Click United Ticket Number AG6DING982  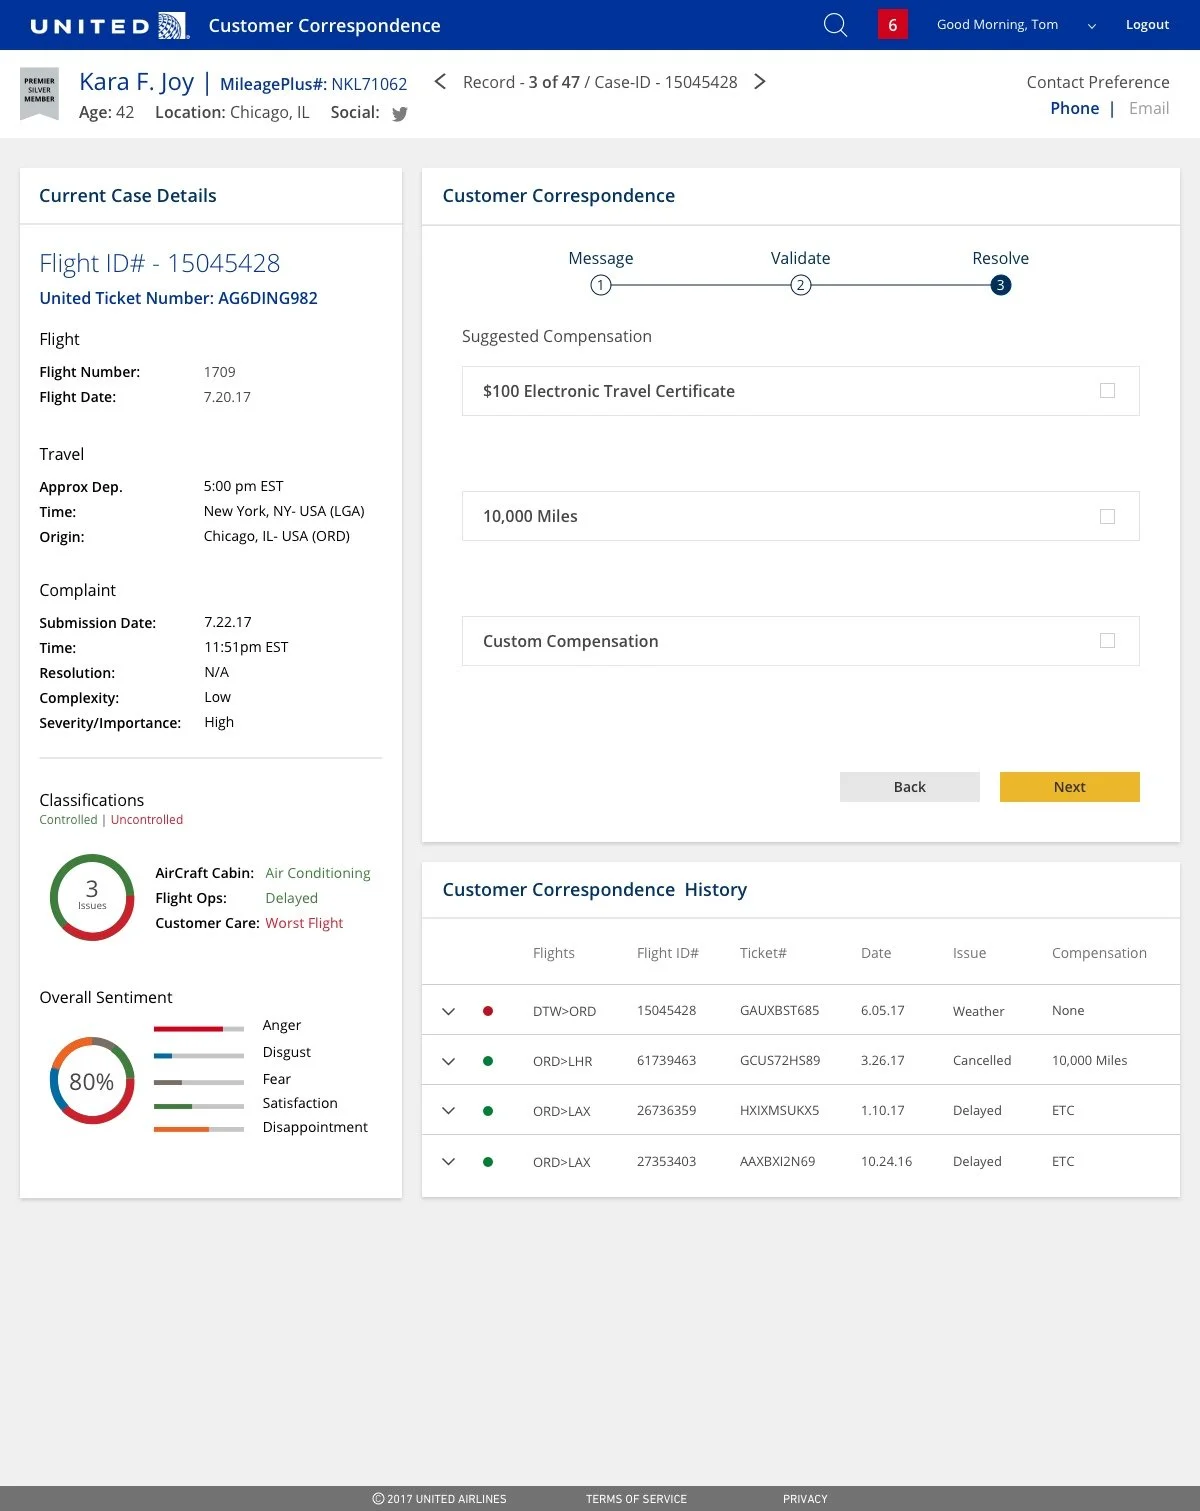click(x=178, y=298)
